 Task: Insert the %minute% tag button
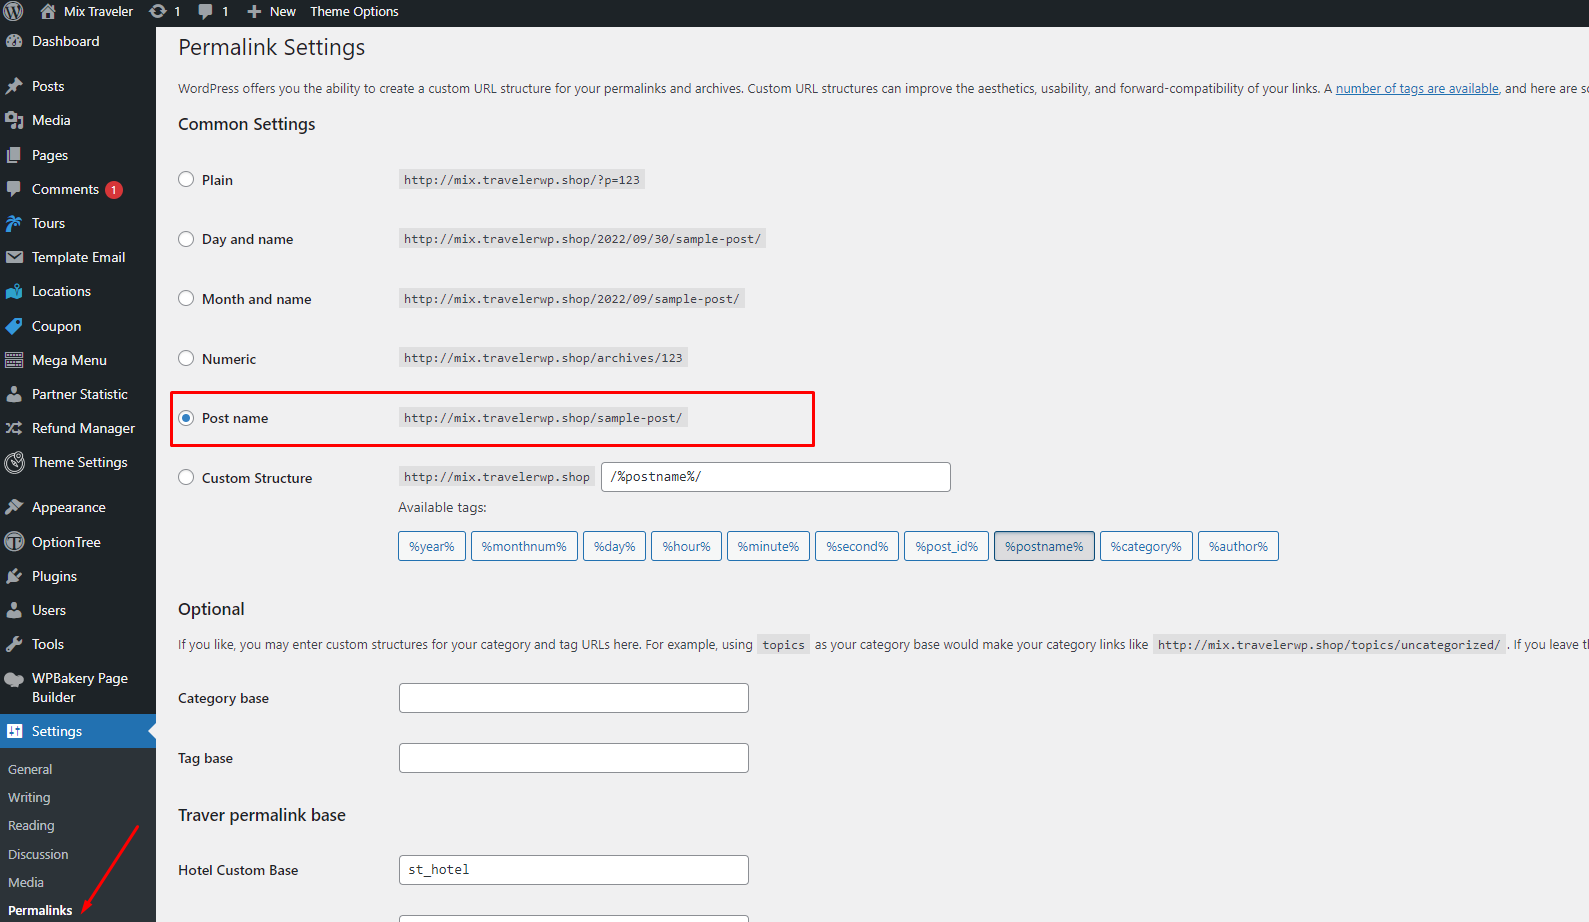[x=768, y=546]
